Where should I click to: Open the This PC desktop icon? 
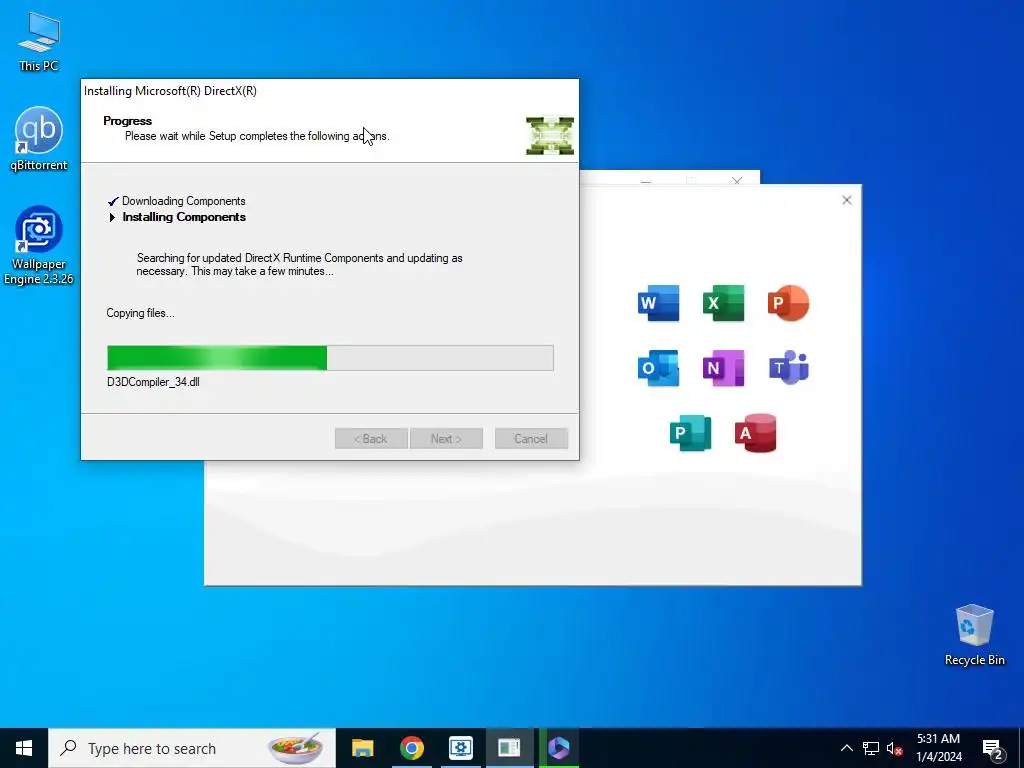[x=39, y=42]
